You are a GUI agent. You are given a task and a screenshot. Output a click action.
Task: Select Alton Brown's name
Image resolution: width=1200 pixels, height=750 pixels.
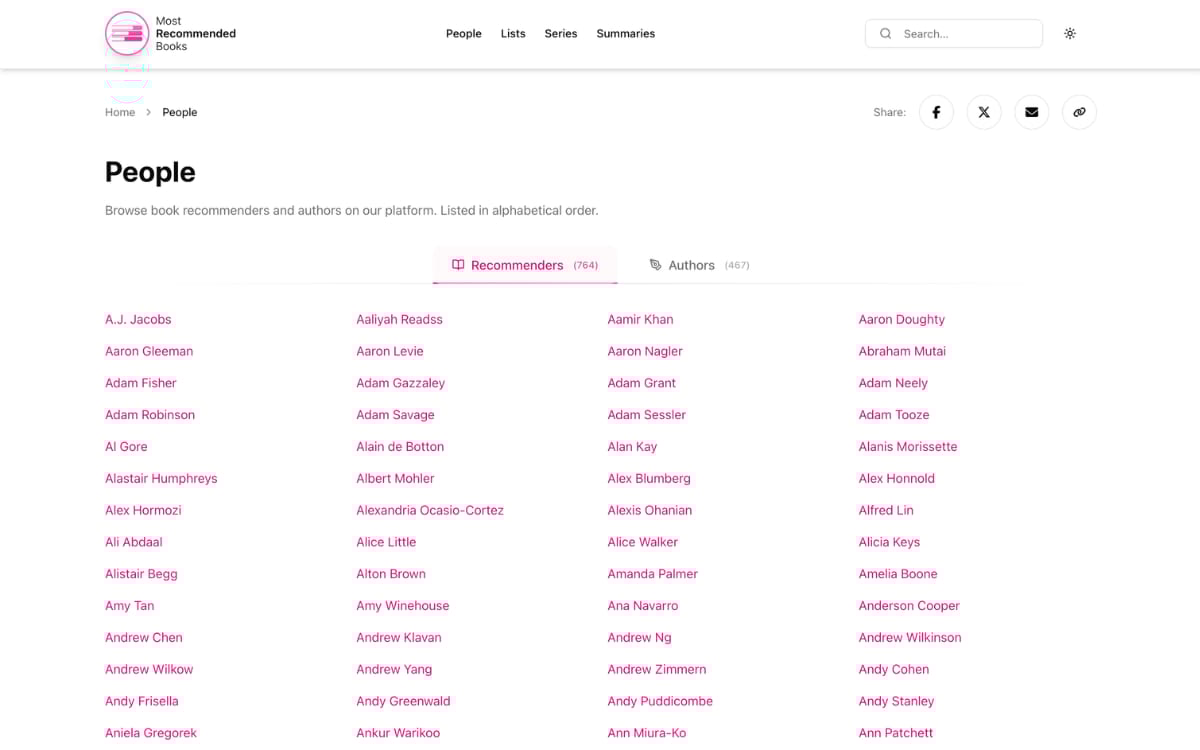click(x=391, y=574)
